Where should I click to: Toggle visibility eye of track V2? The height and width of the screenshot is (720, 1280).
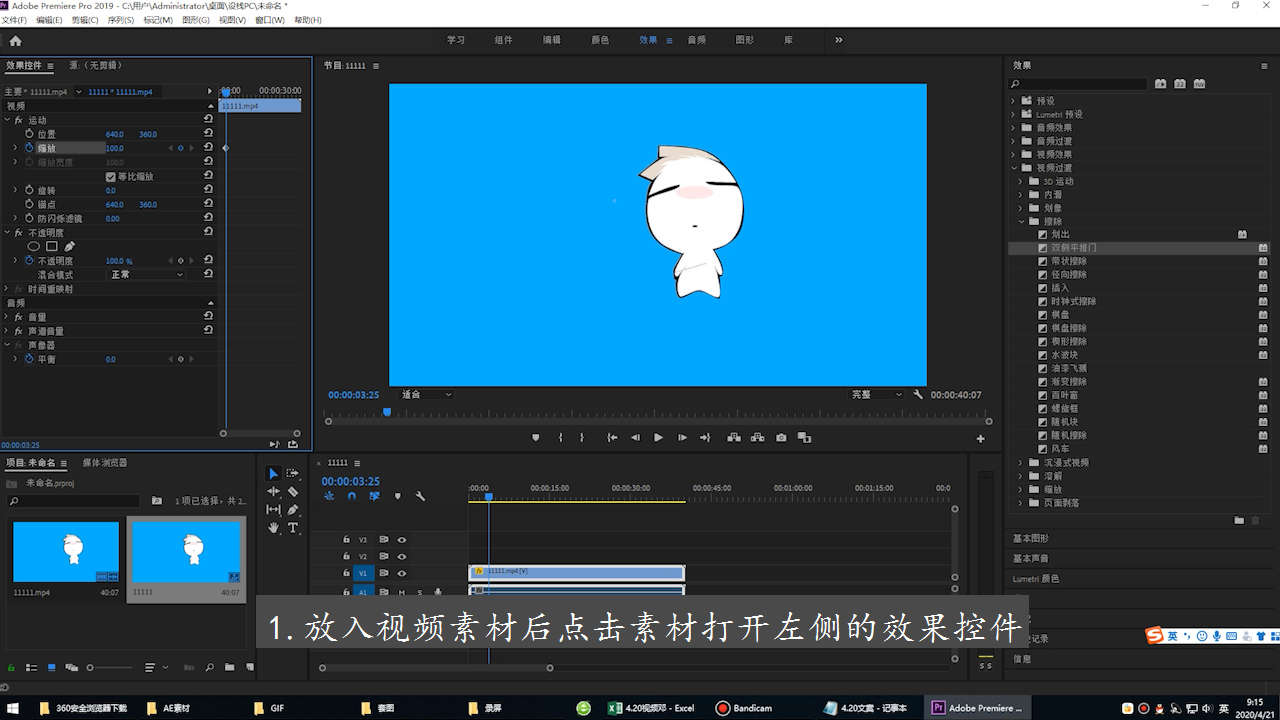click(402, 557)
